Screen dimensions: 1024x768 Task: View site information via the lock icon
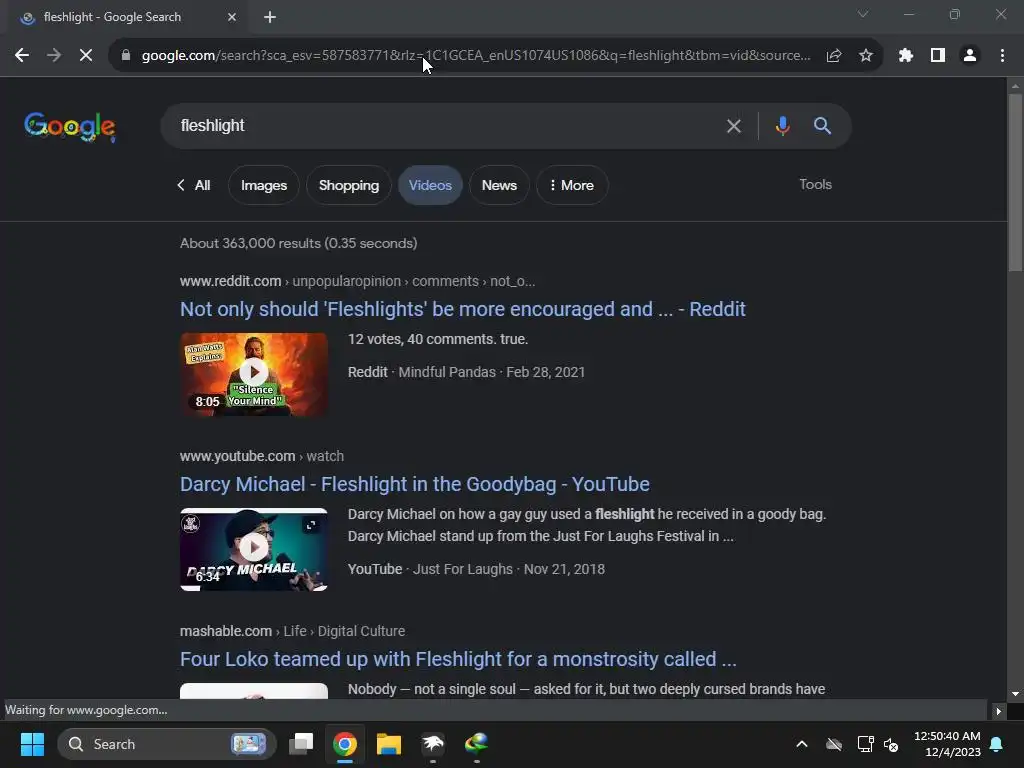(126, 56)
